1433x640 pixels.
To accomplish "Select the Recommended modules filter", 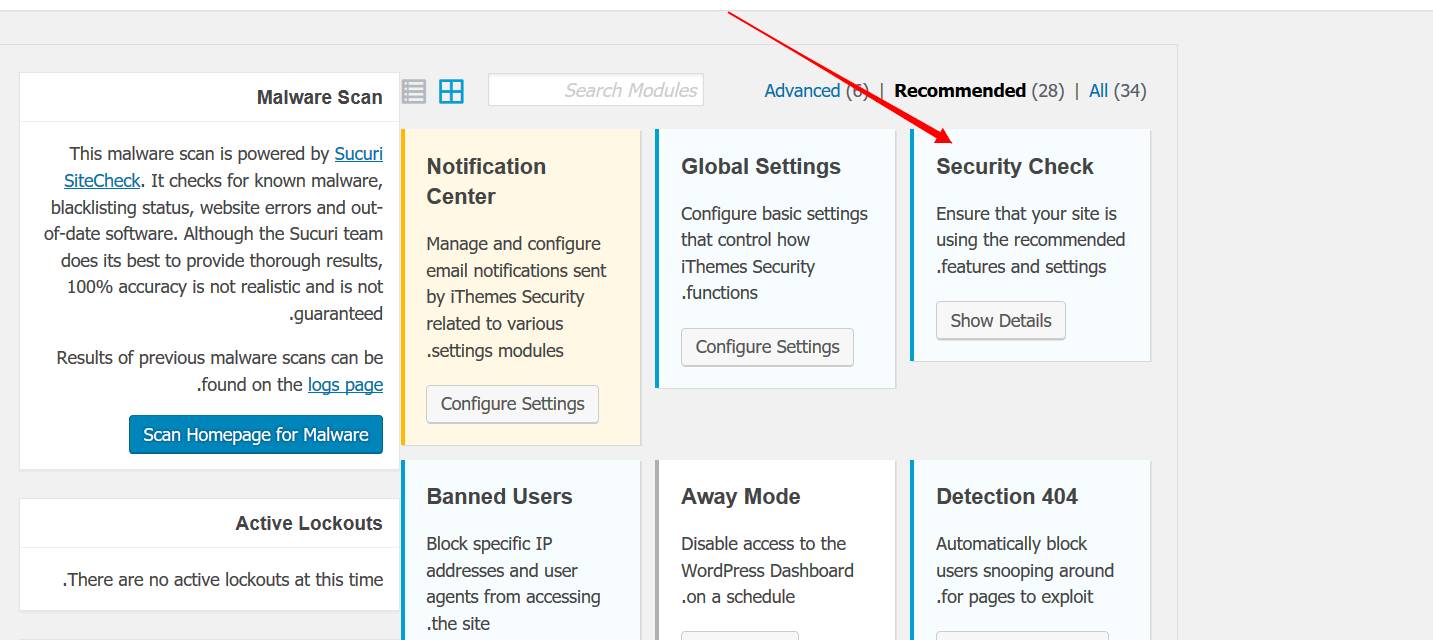I will tap(960, 90).
